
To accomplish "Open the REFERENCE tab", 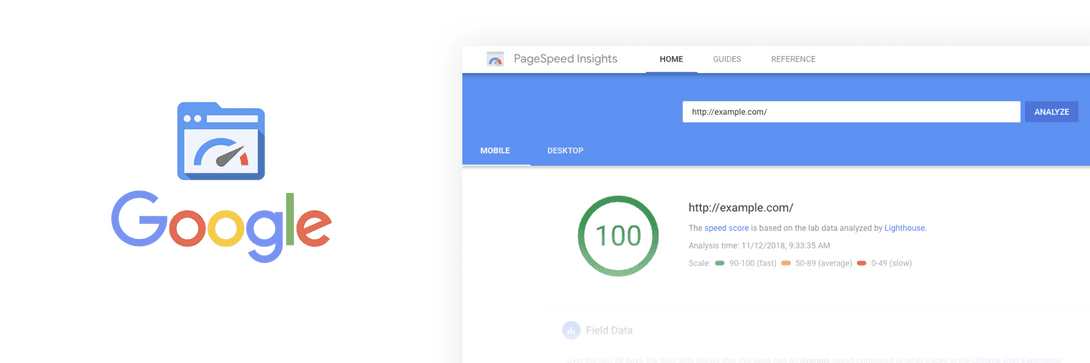I will click(x=793, y=59).
